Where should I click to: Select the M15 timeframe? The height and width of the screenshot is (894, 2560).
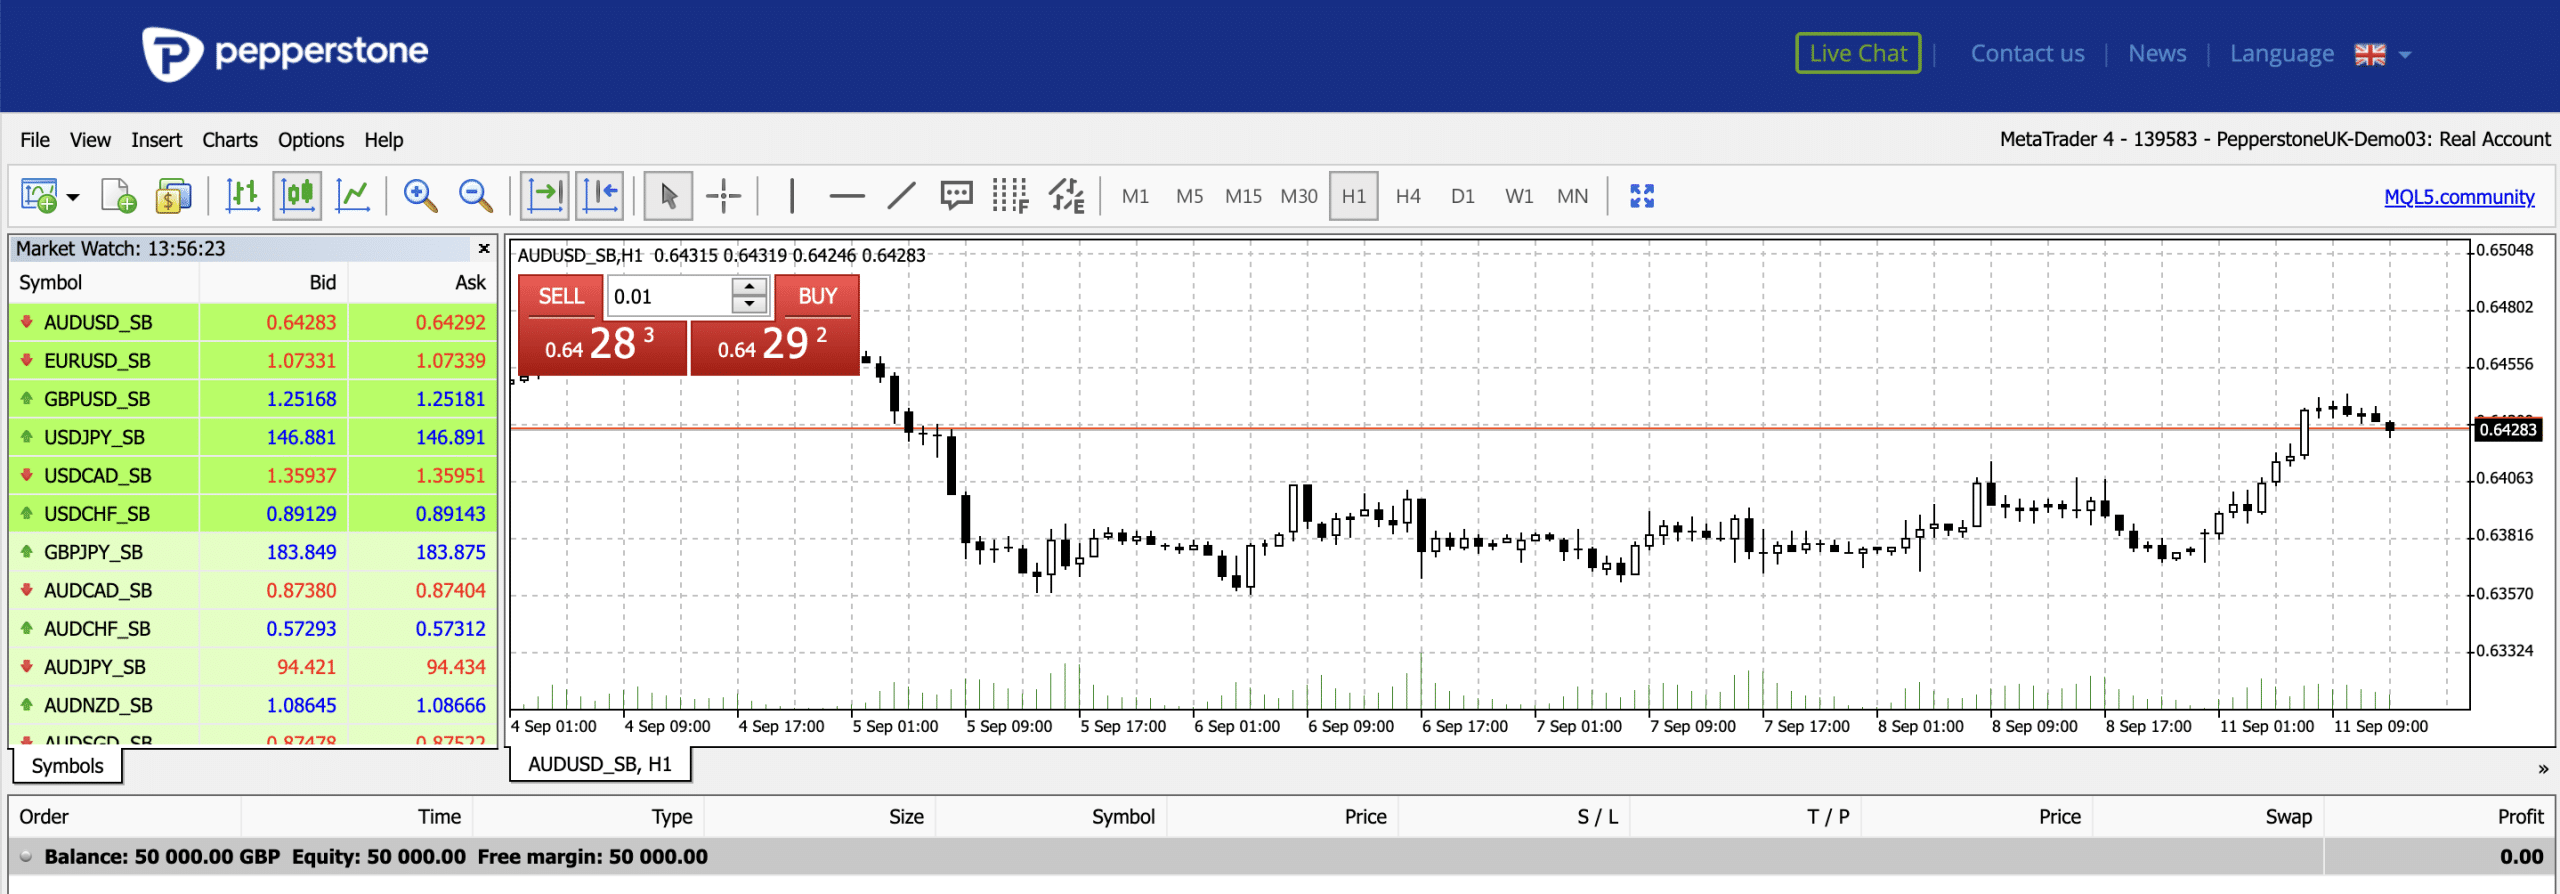point(1243,196)
